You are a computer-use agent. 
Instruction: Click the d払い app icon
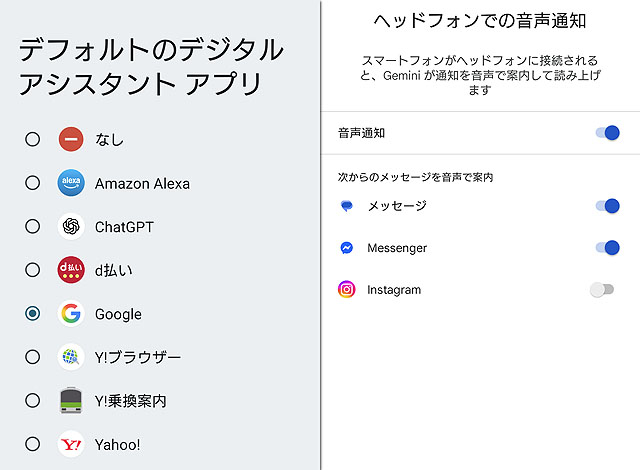[x=70, y=270]
